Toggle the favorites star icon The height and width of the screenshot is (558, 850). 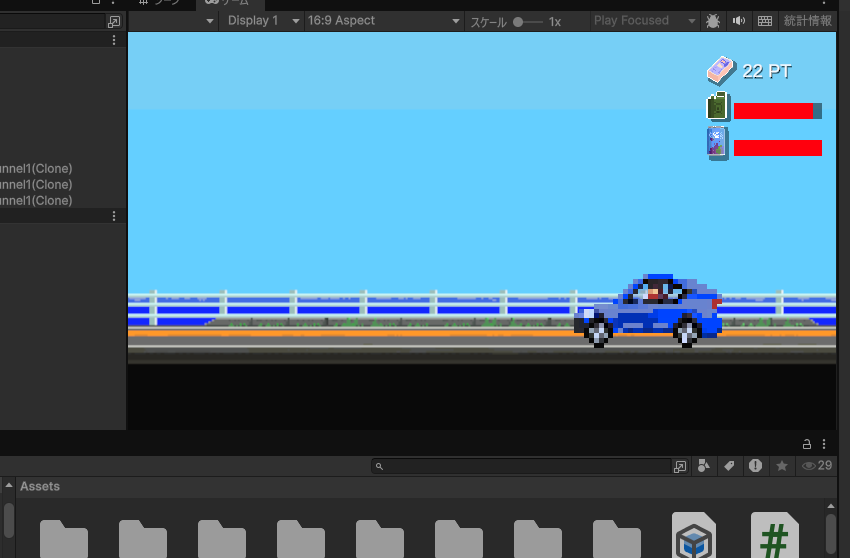tap(782, 466)
